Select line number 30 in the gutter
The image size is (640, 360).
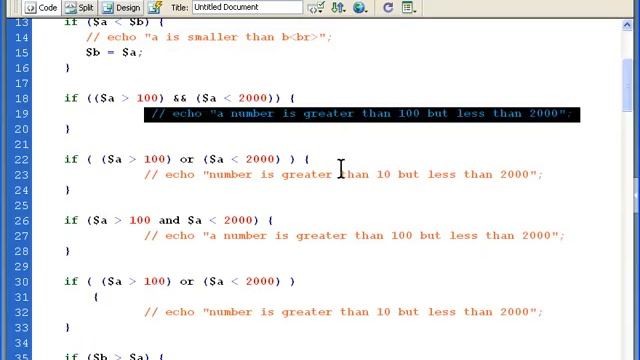(21, 282)
